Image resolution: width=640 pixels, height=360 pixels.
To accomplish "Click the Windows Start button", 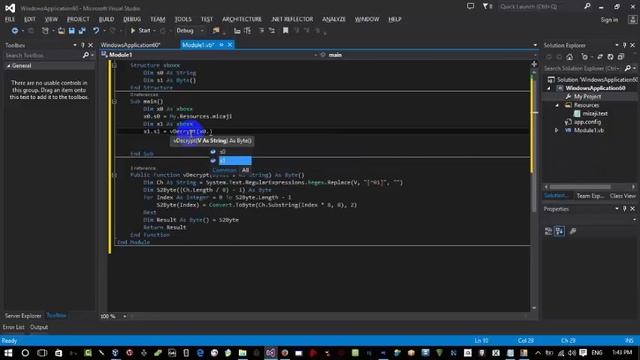I will [x=8, y=353].
